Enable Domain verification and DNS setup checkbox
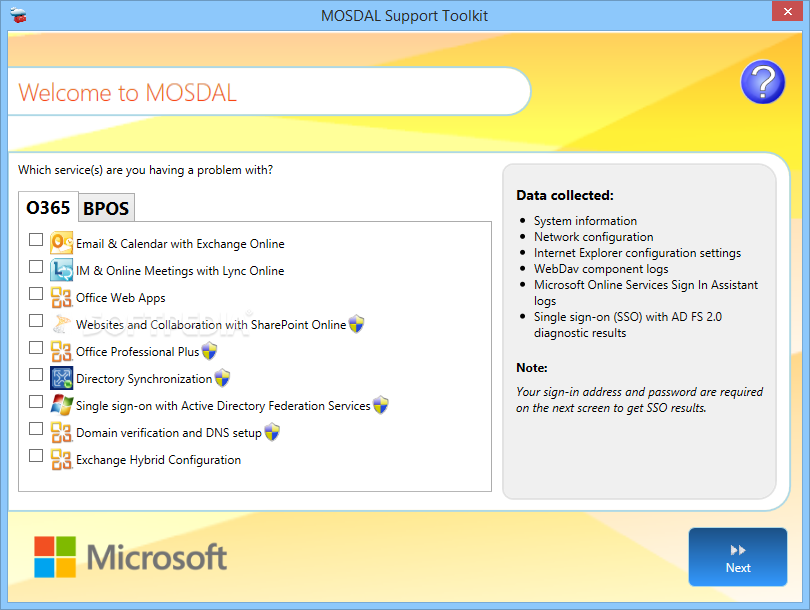The image size is (810, 610). coord(36,429)
